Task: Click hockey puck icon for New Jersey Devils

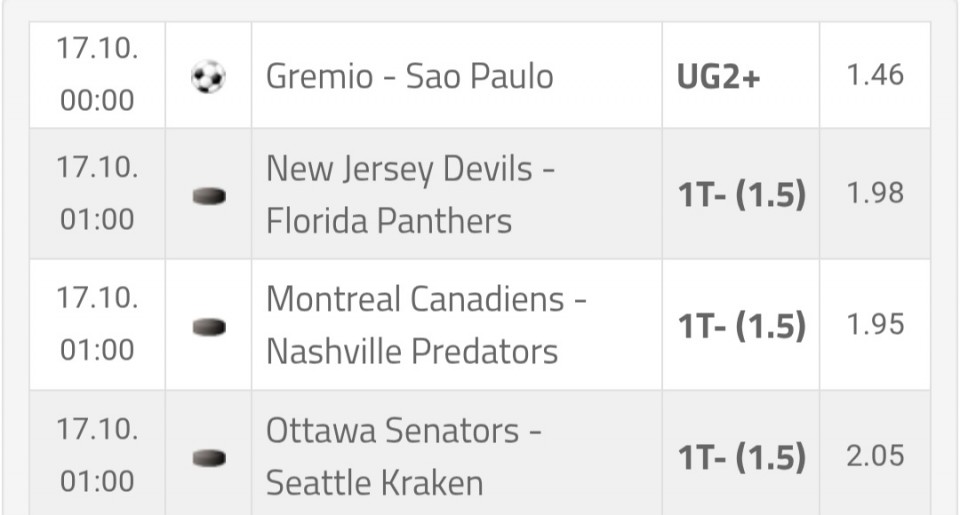Action: click(x=208, y=196)
